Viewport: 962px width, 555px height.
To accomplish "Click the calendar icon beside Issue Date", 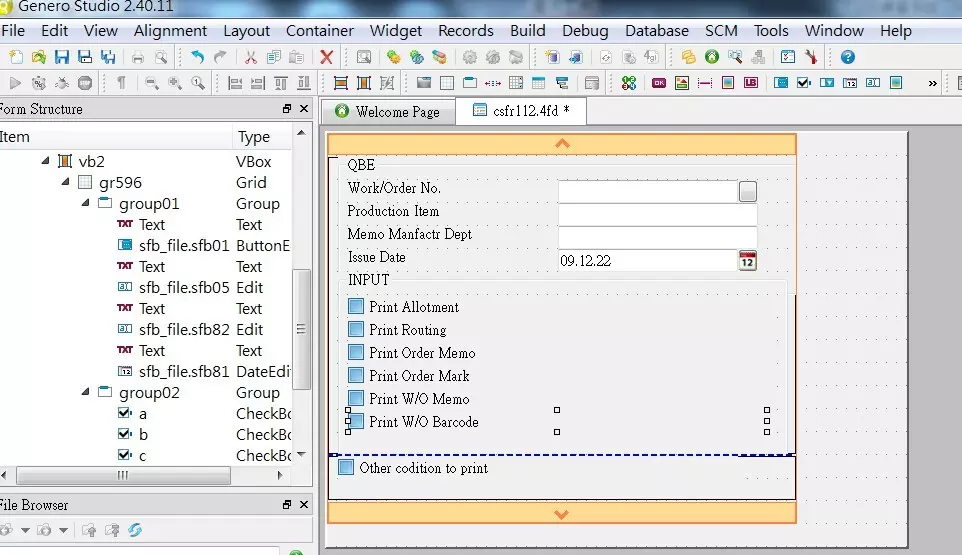I will click(747, 261).
